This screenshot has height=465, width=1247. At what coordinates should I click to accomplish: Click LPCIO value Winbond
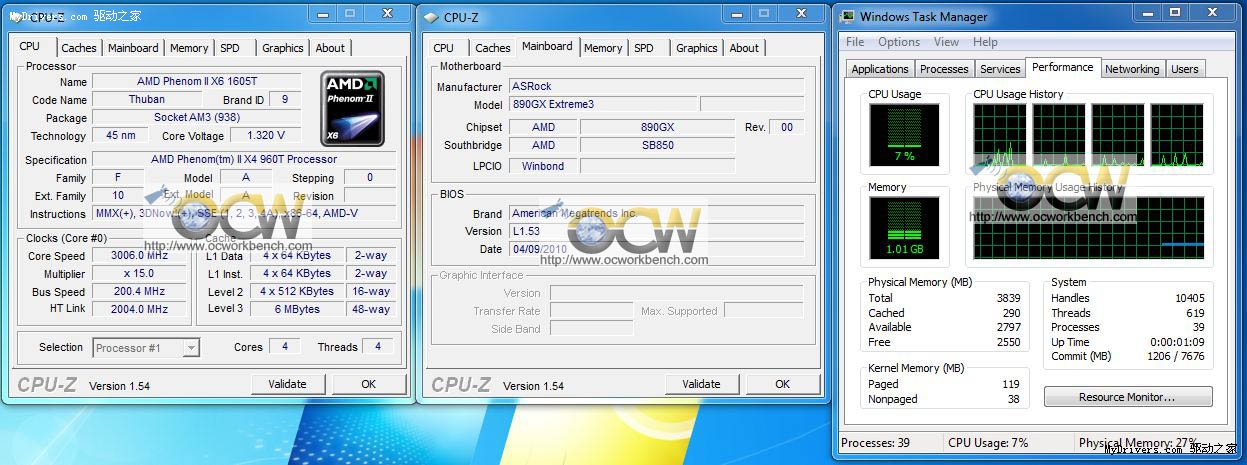click(543, 166)
